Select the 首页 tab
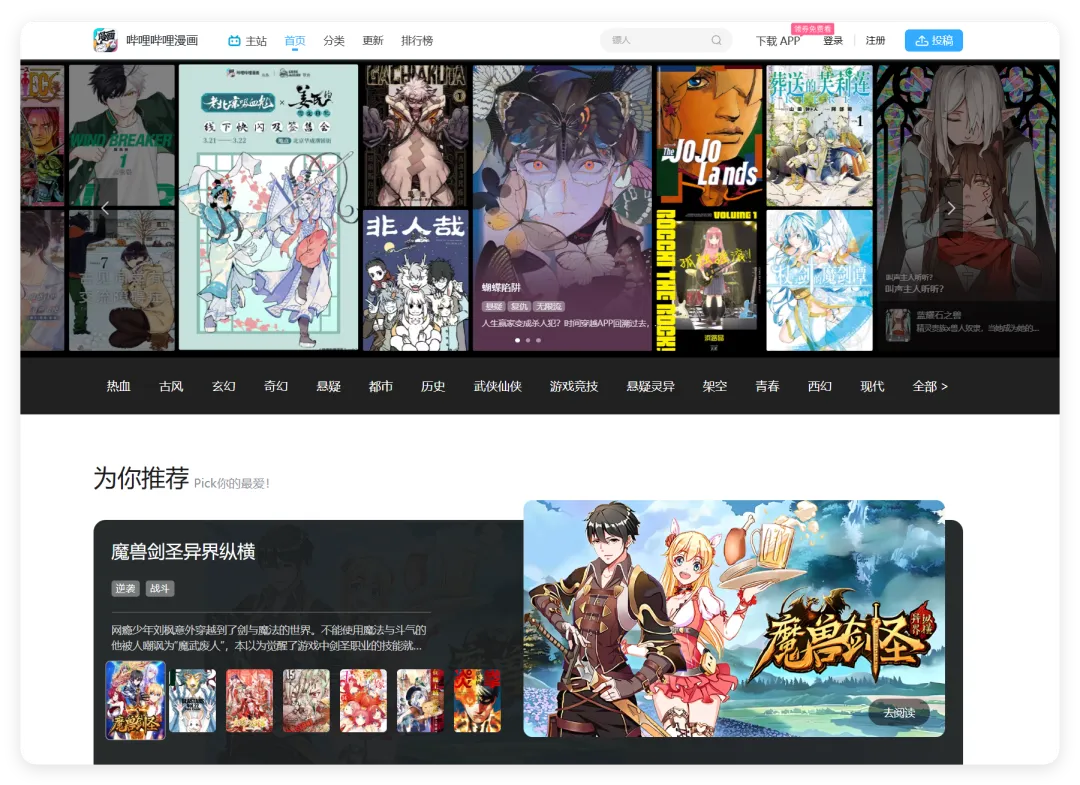The width and height of the screenshot is (1080, 785). click(x=295, y=41)
